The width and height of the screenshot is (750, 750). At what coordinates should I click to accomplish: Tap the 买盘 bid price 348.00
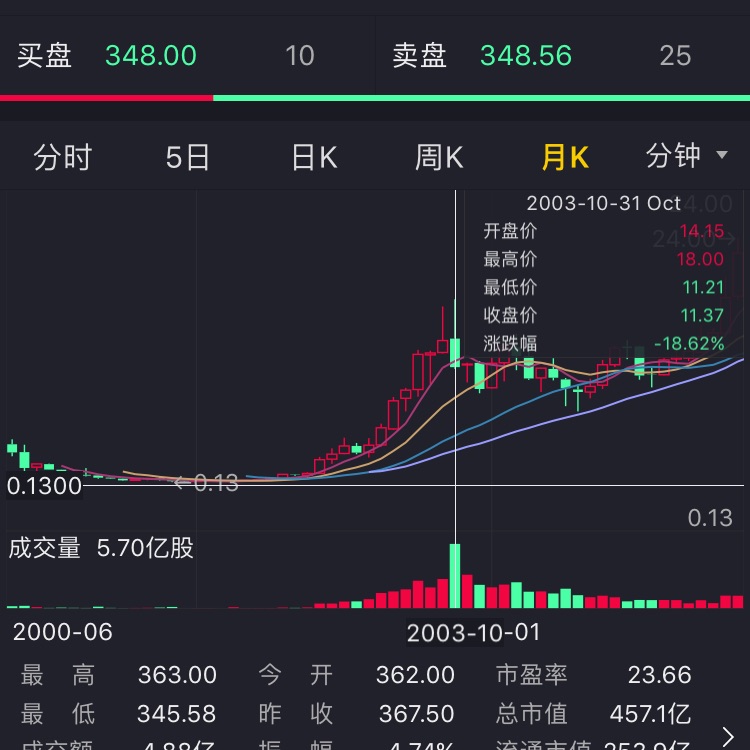(151, 55)
